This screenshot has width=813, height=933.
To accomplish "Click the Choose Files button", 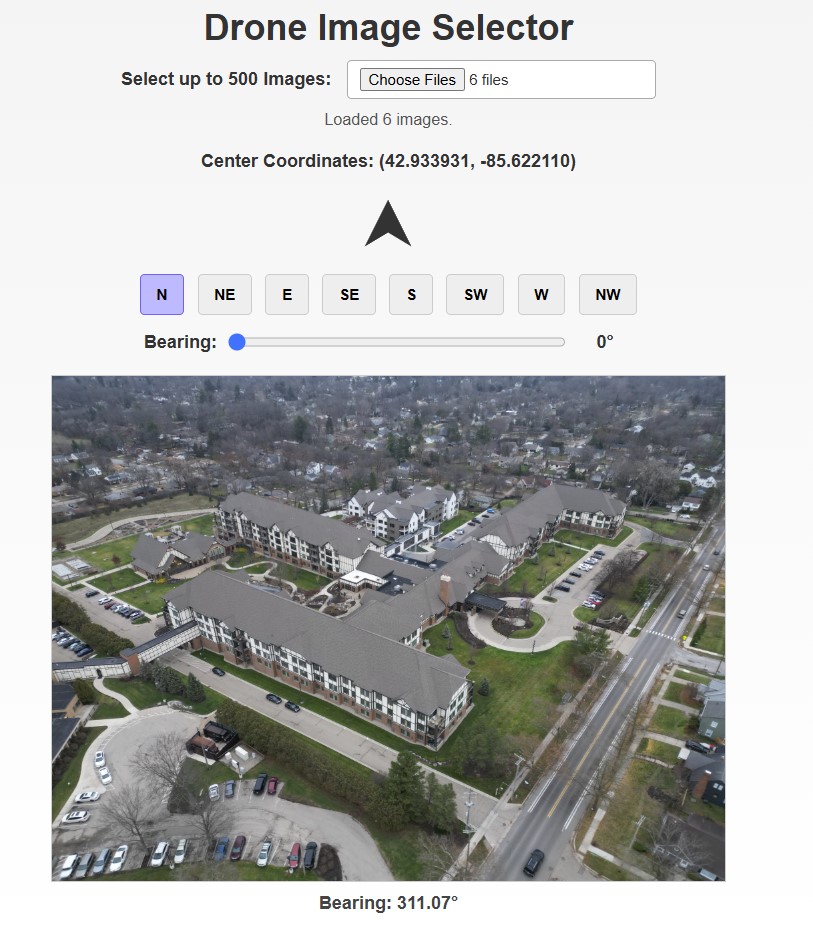I will pyautogui.click(x=412, y=80).
